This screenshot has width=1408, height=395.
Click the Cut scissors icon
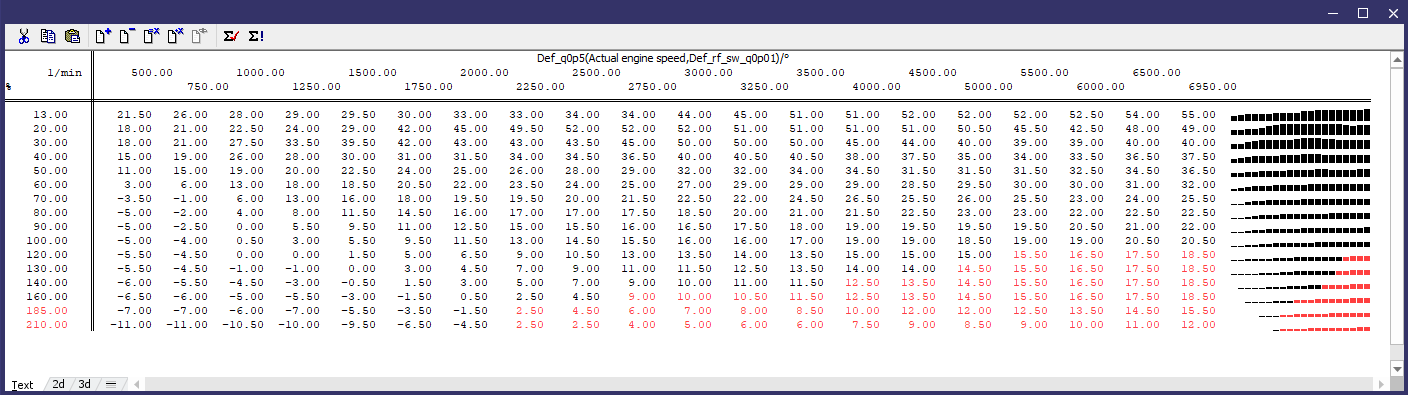pyautogui.click(x=24, y=36)
